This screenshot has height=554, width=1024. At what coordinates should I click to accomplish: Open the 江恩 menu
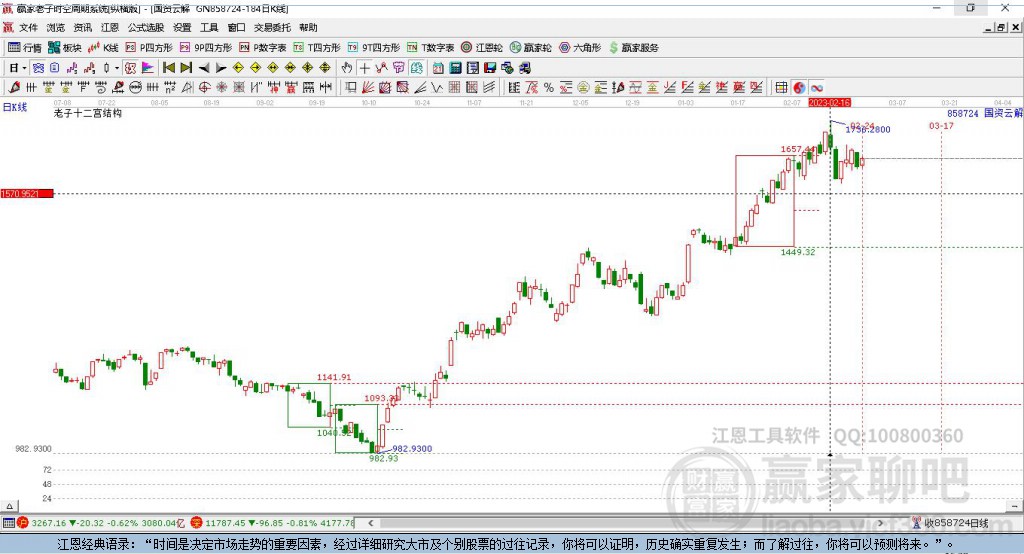tap(109, 28)
